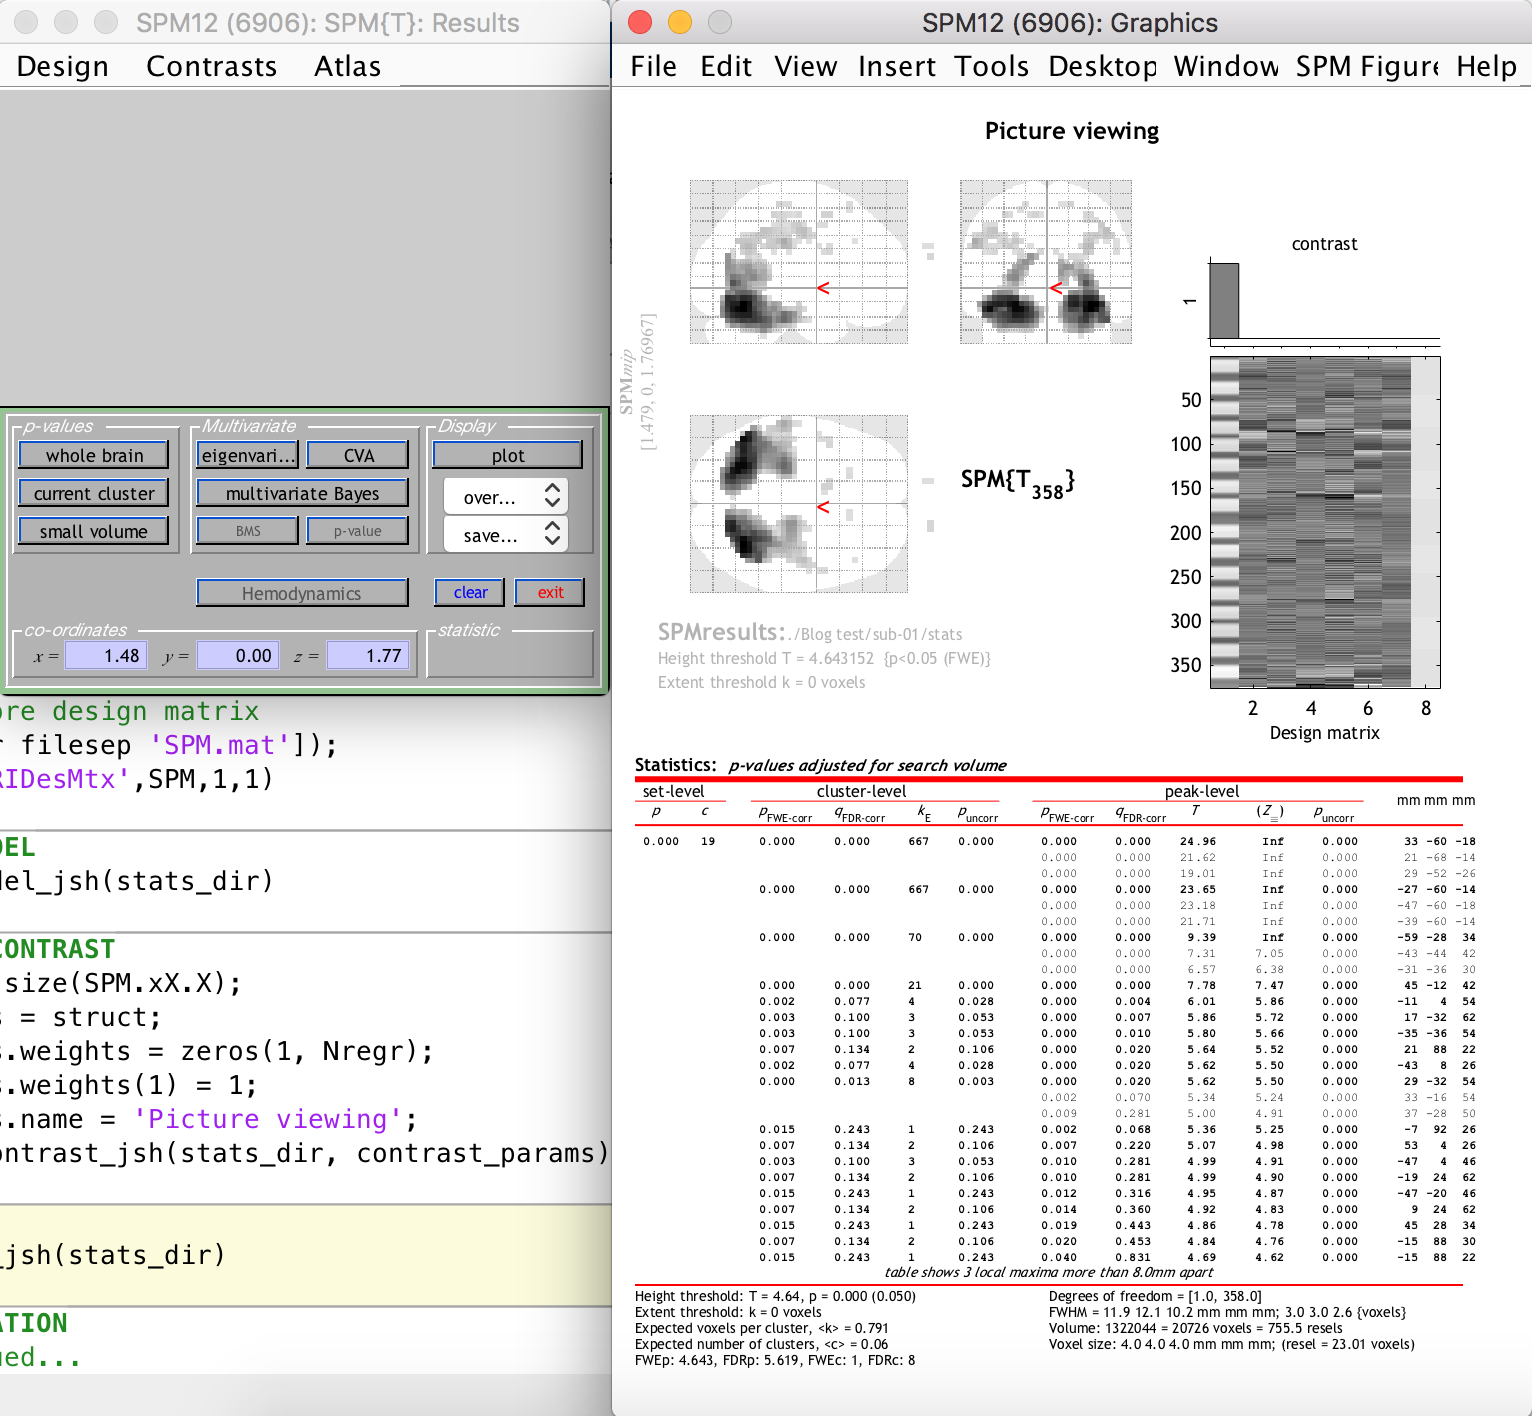Open the File menu in Graphics window
This screenshot has width=1532, height=1416.
(x=653, y=66)
